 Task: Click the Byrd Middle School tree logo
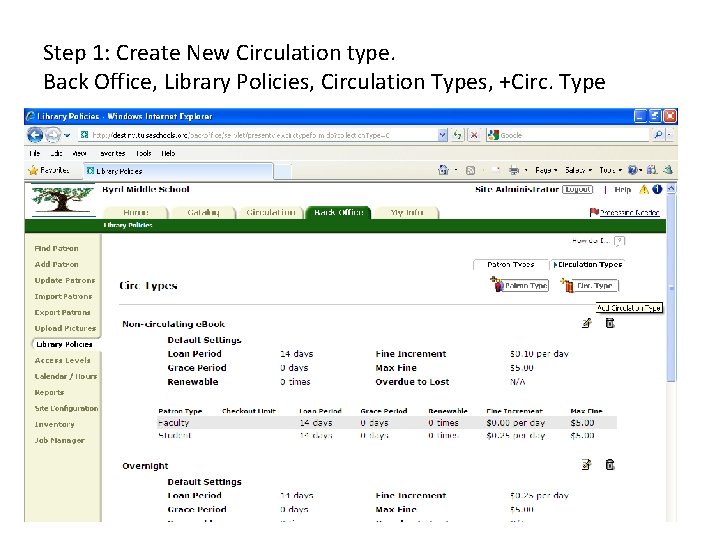coord(62,199)
